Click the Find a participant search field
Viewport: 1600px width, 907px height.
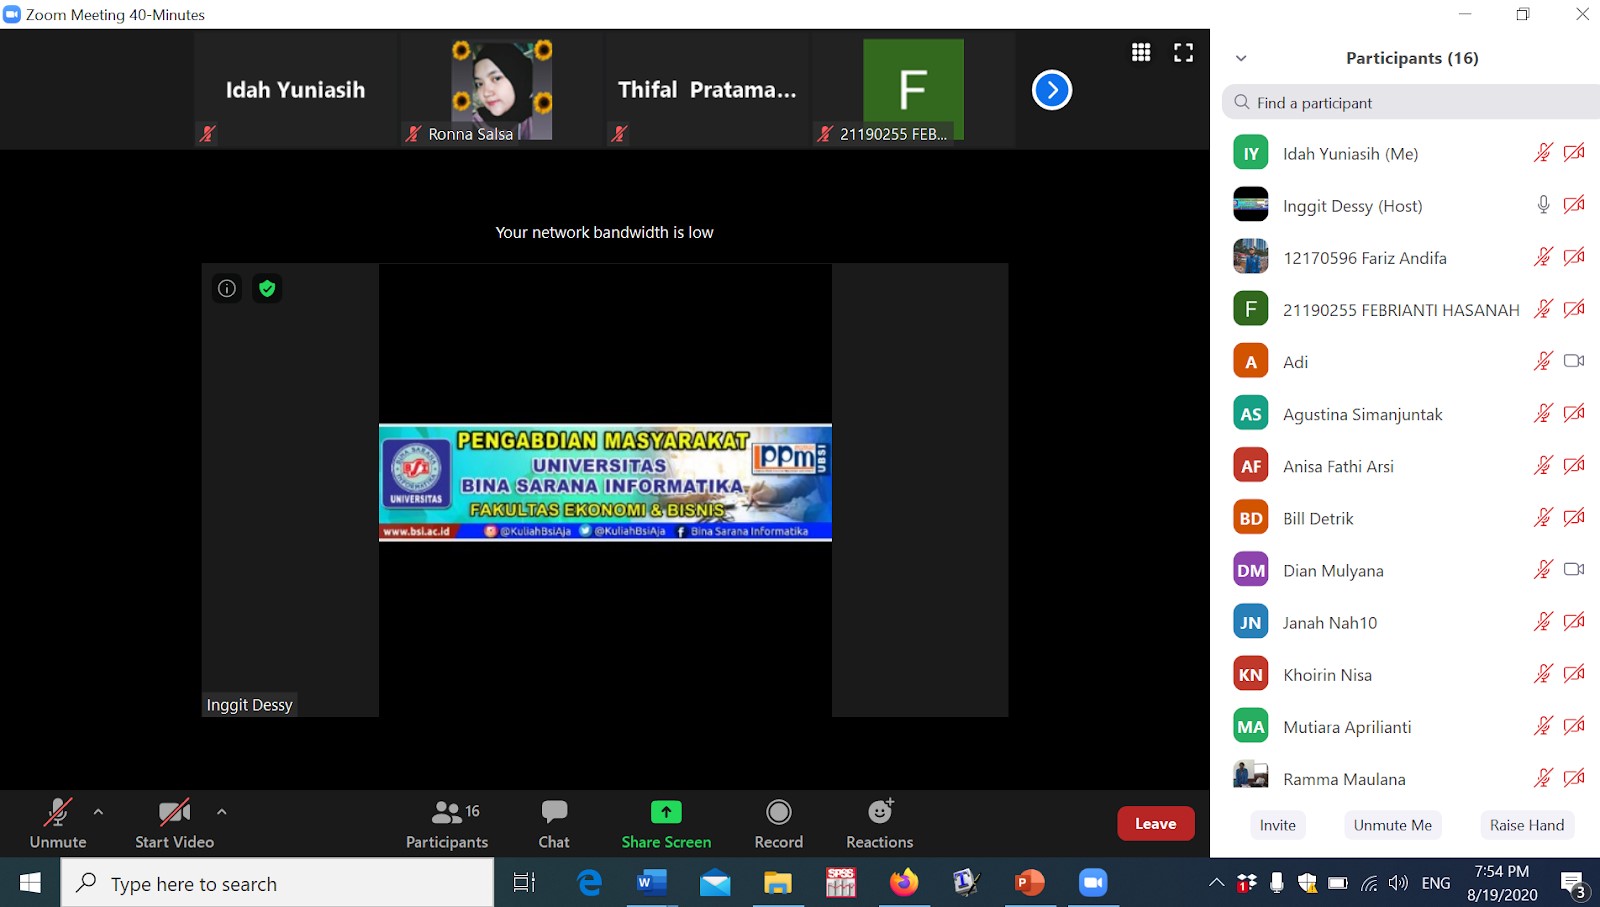point(1411,102)
